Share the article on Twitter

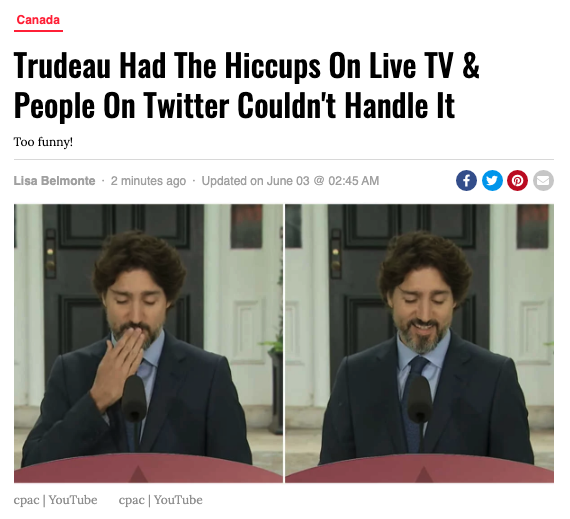(x=492, y=180)
